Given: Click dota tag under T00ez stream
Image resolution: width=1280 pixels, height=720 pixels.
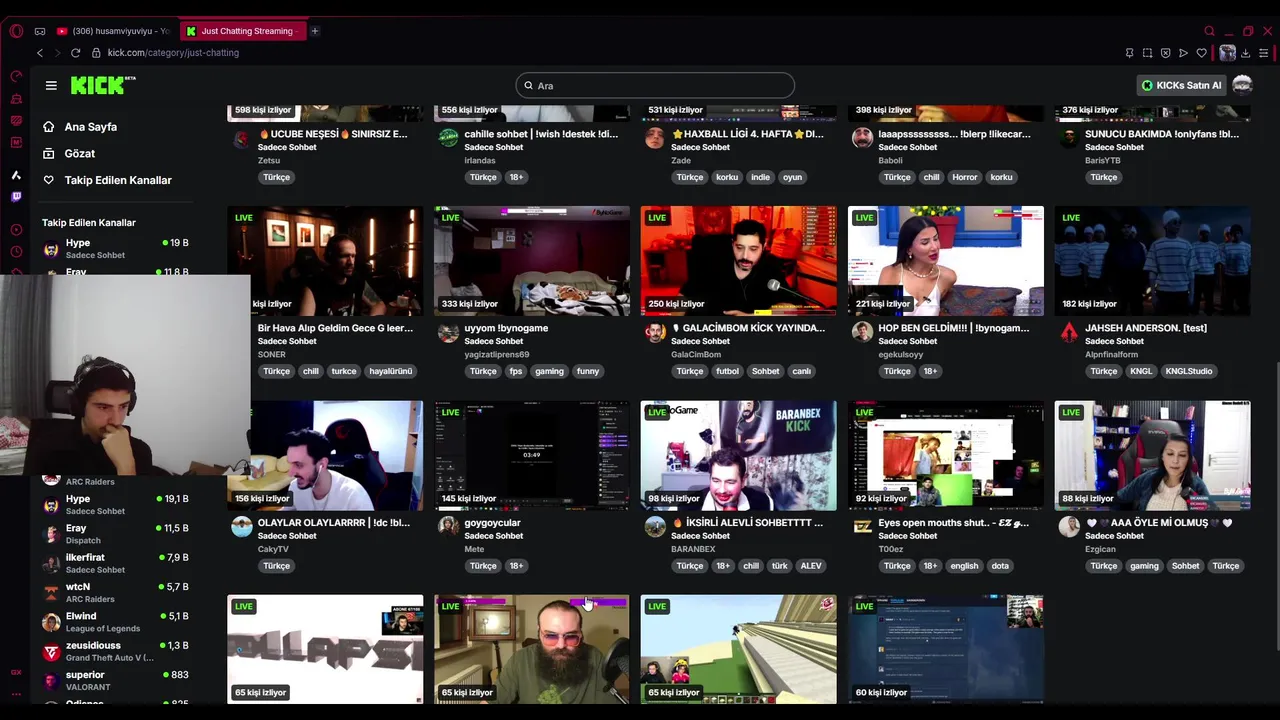Looking at the screenshot, I should click(1000, 566).
